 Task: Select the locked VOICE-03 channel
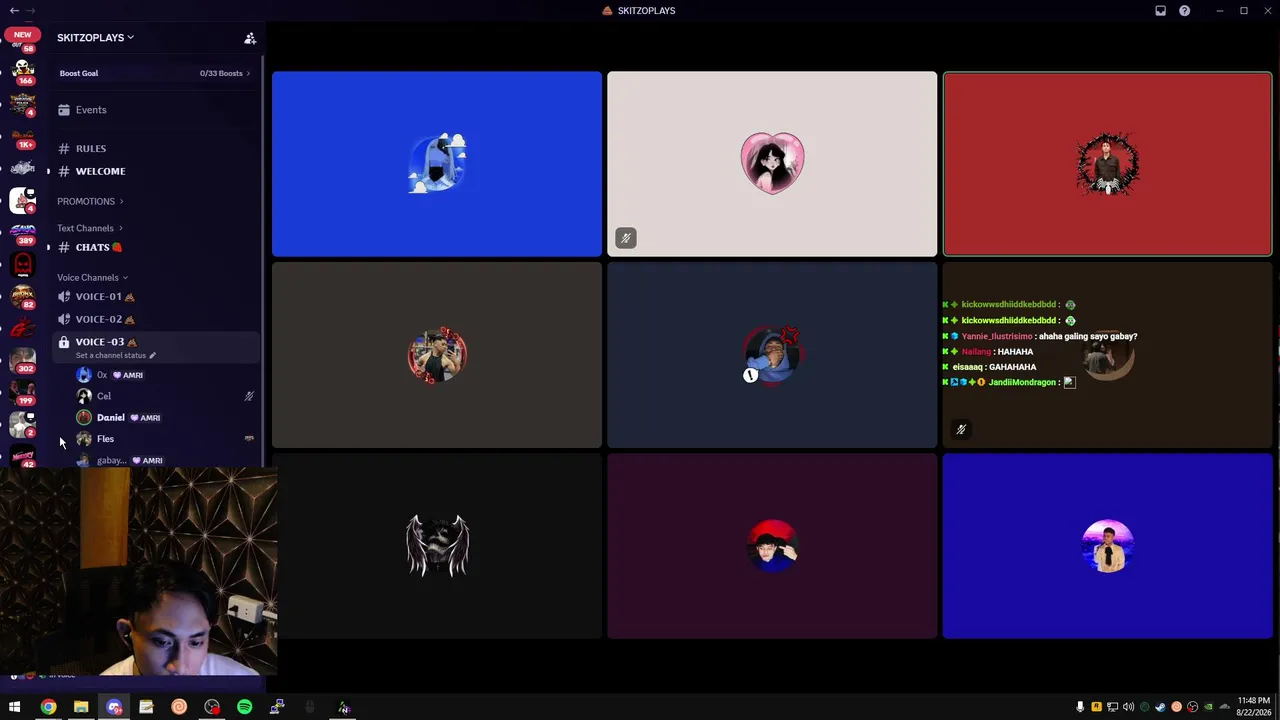pyautogui.click(x=155, y=347)
